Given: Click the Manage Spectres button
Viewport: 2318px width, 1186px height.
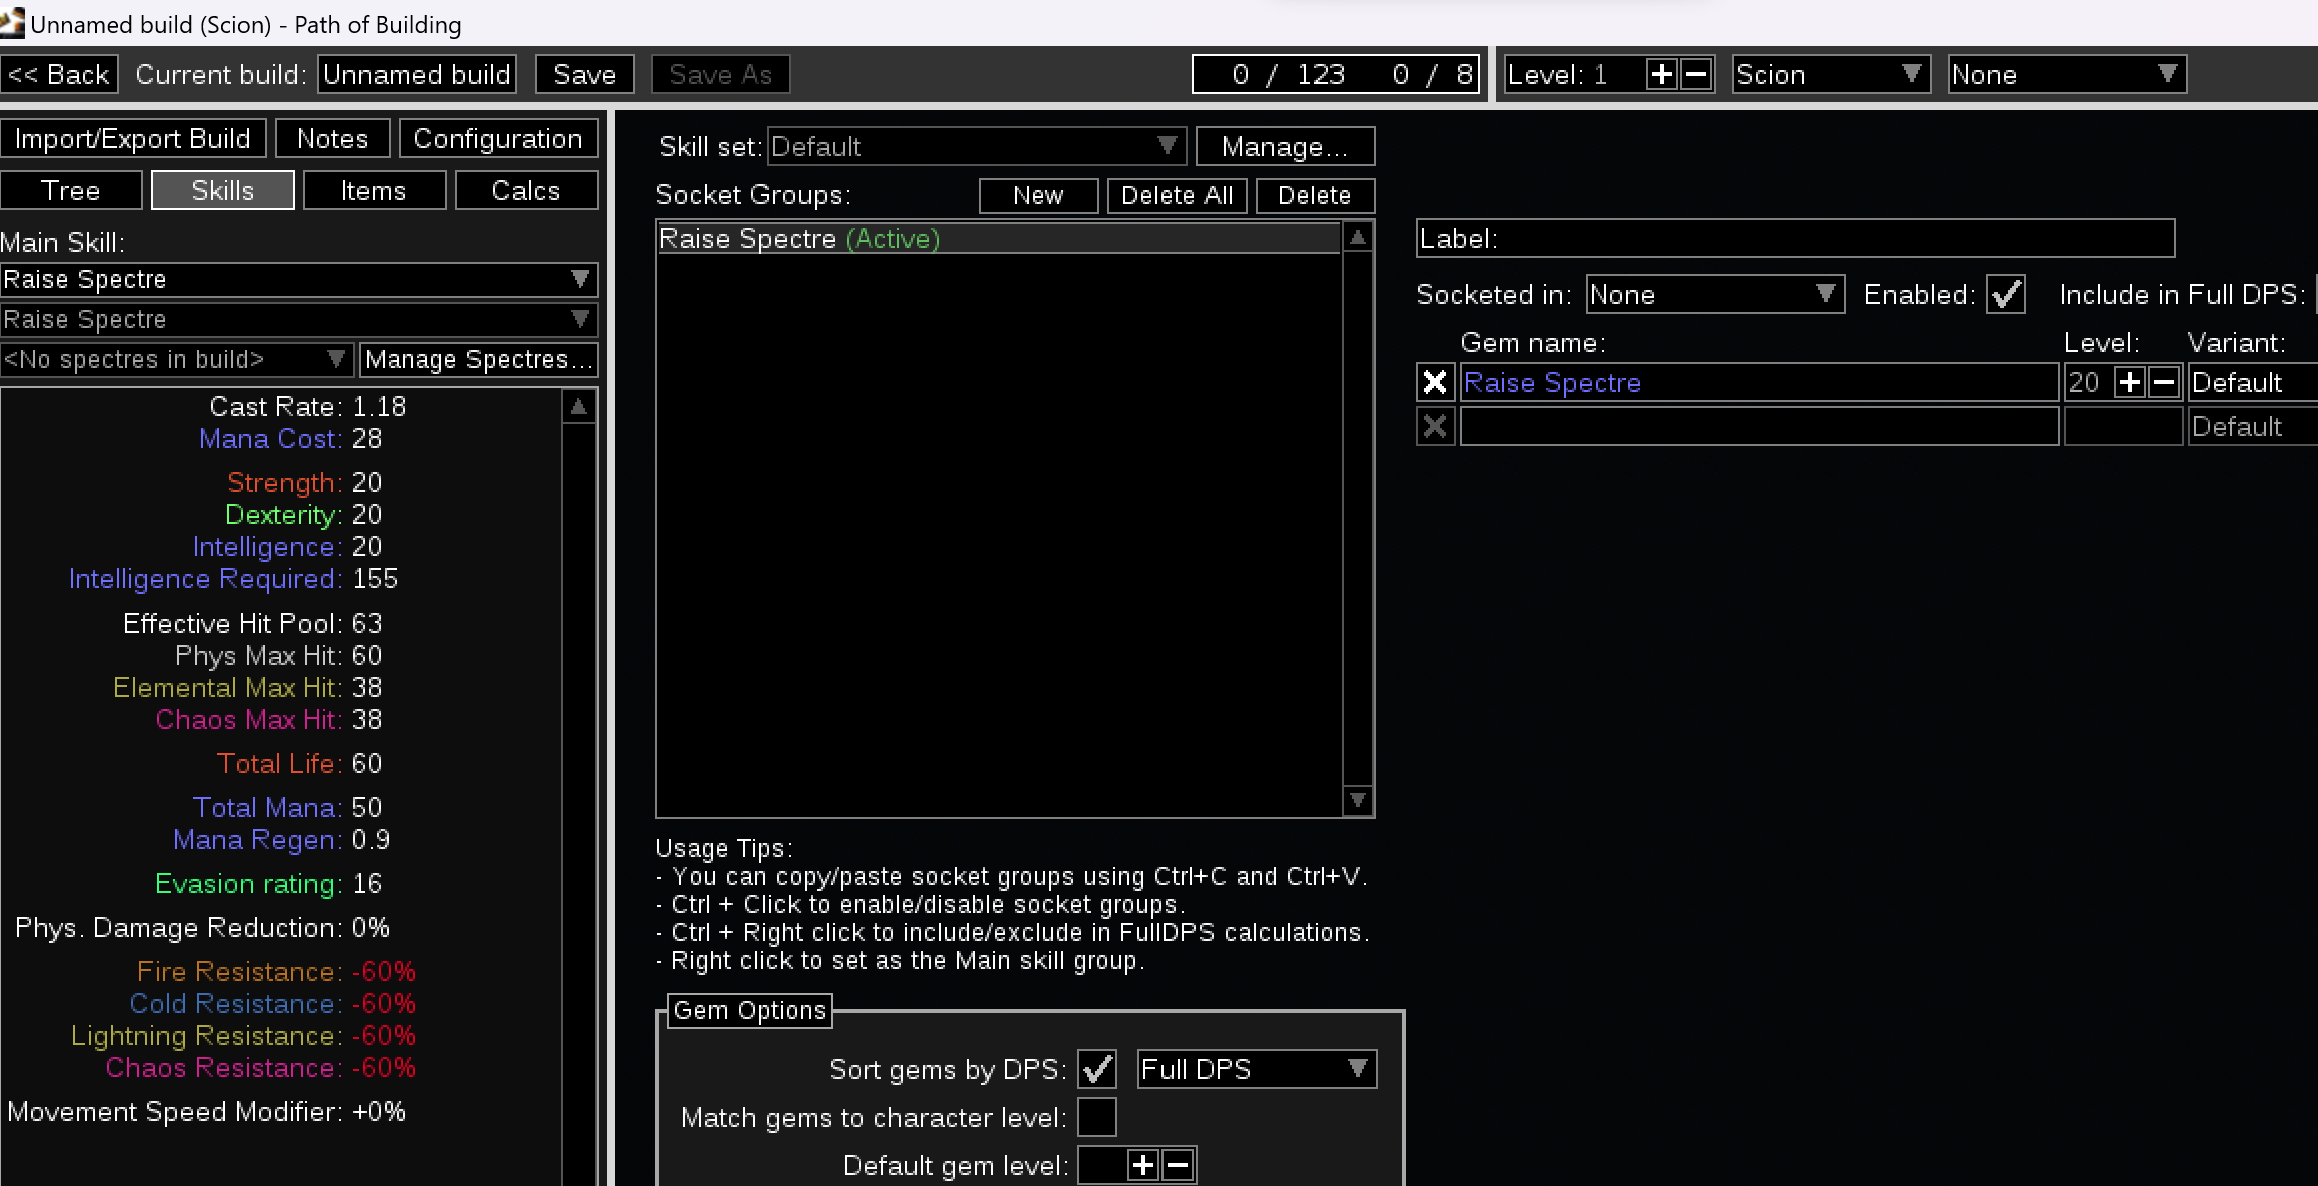Looking at the screenshot, I should click(478, 359).
